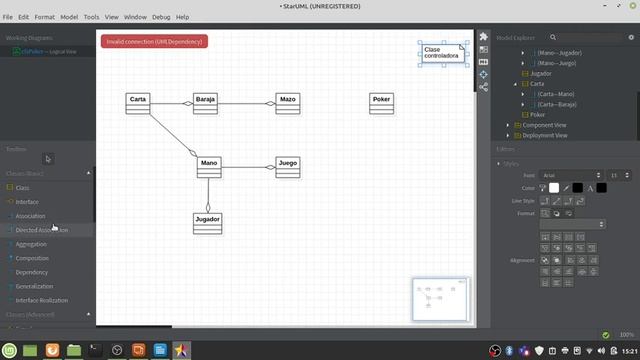Collapse the Classes (Advanced) toolbox section
The image size is (640, 360).
pos(89,314)
